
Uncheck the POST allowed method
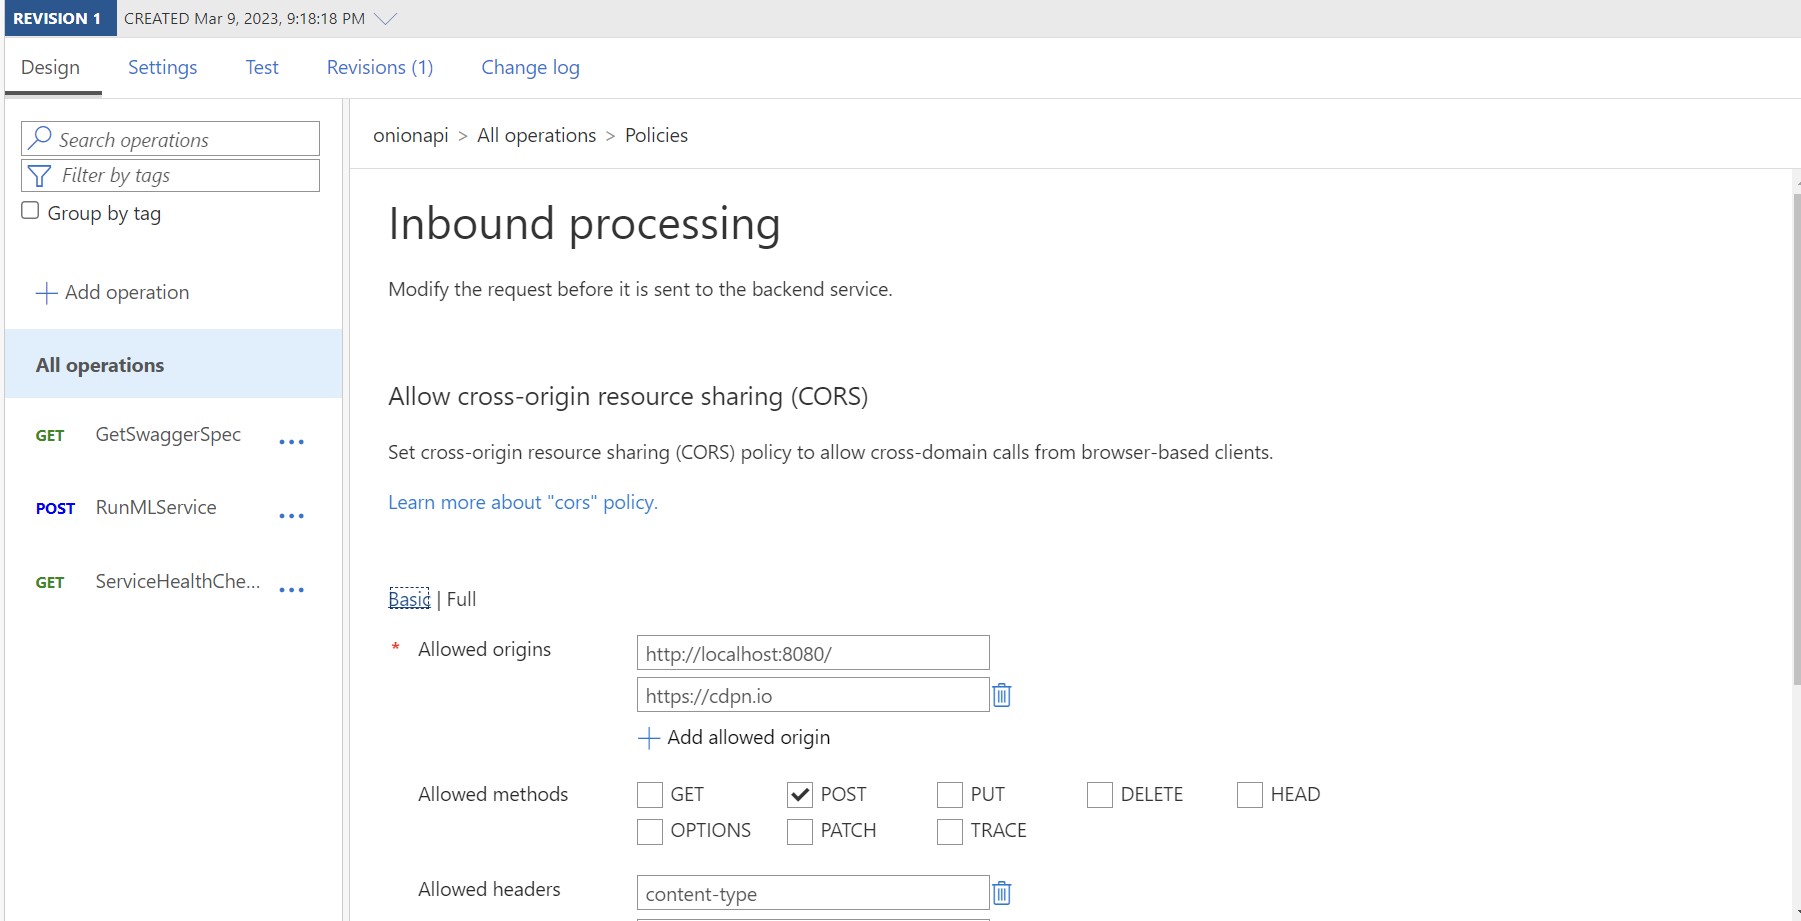tap(800, 795)
